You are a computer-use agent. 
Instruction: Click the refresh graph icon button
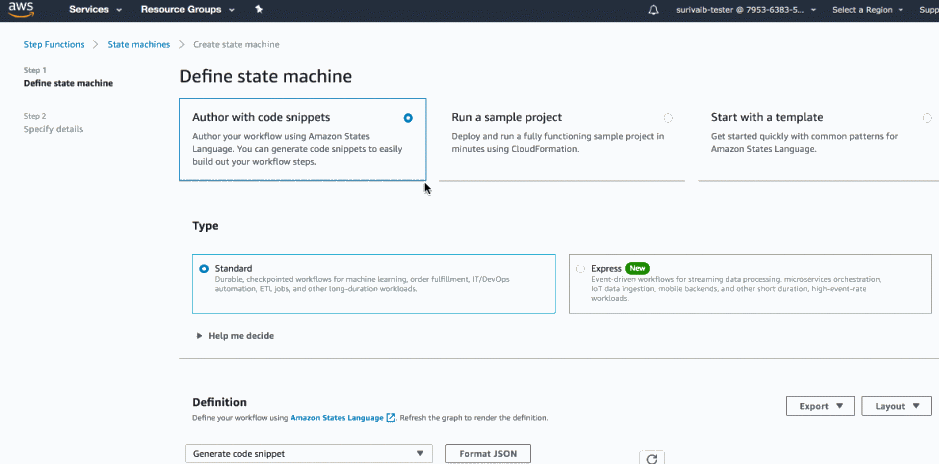(x=652, y=458)
